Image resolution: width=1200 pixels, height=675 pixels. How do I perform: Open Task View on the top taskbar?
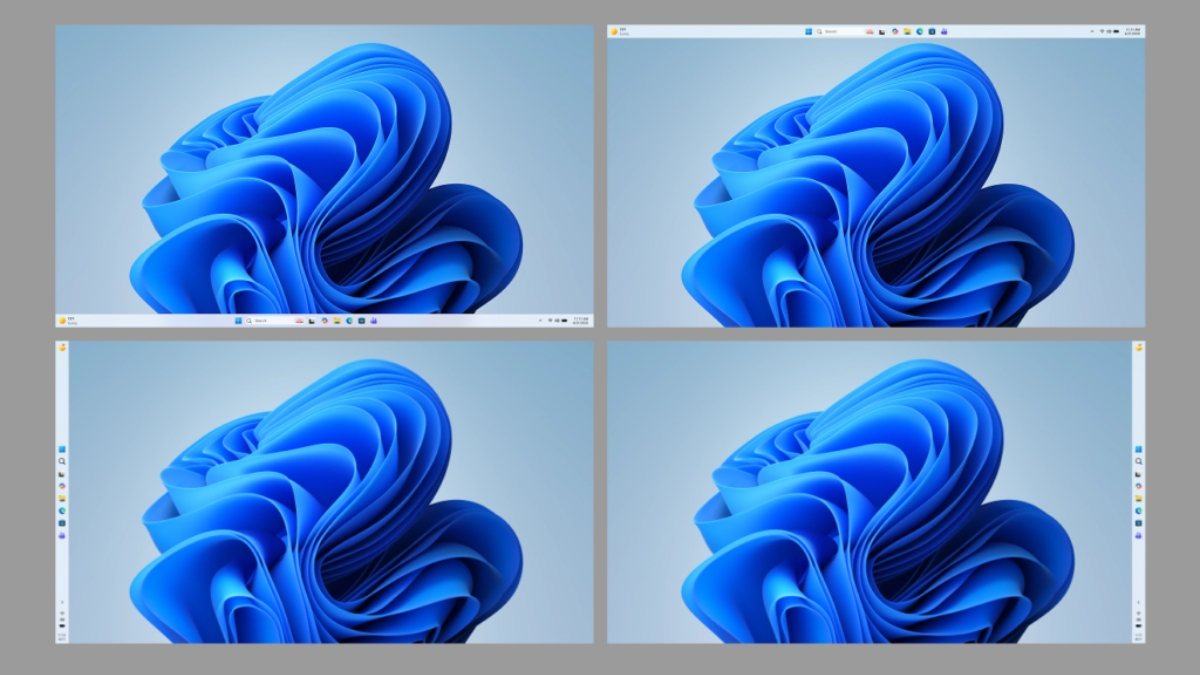tap(882, 31)
